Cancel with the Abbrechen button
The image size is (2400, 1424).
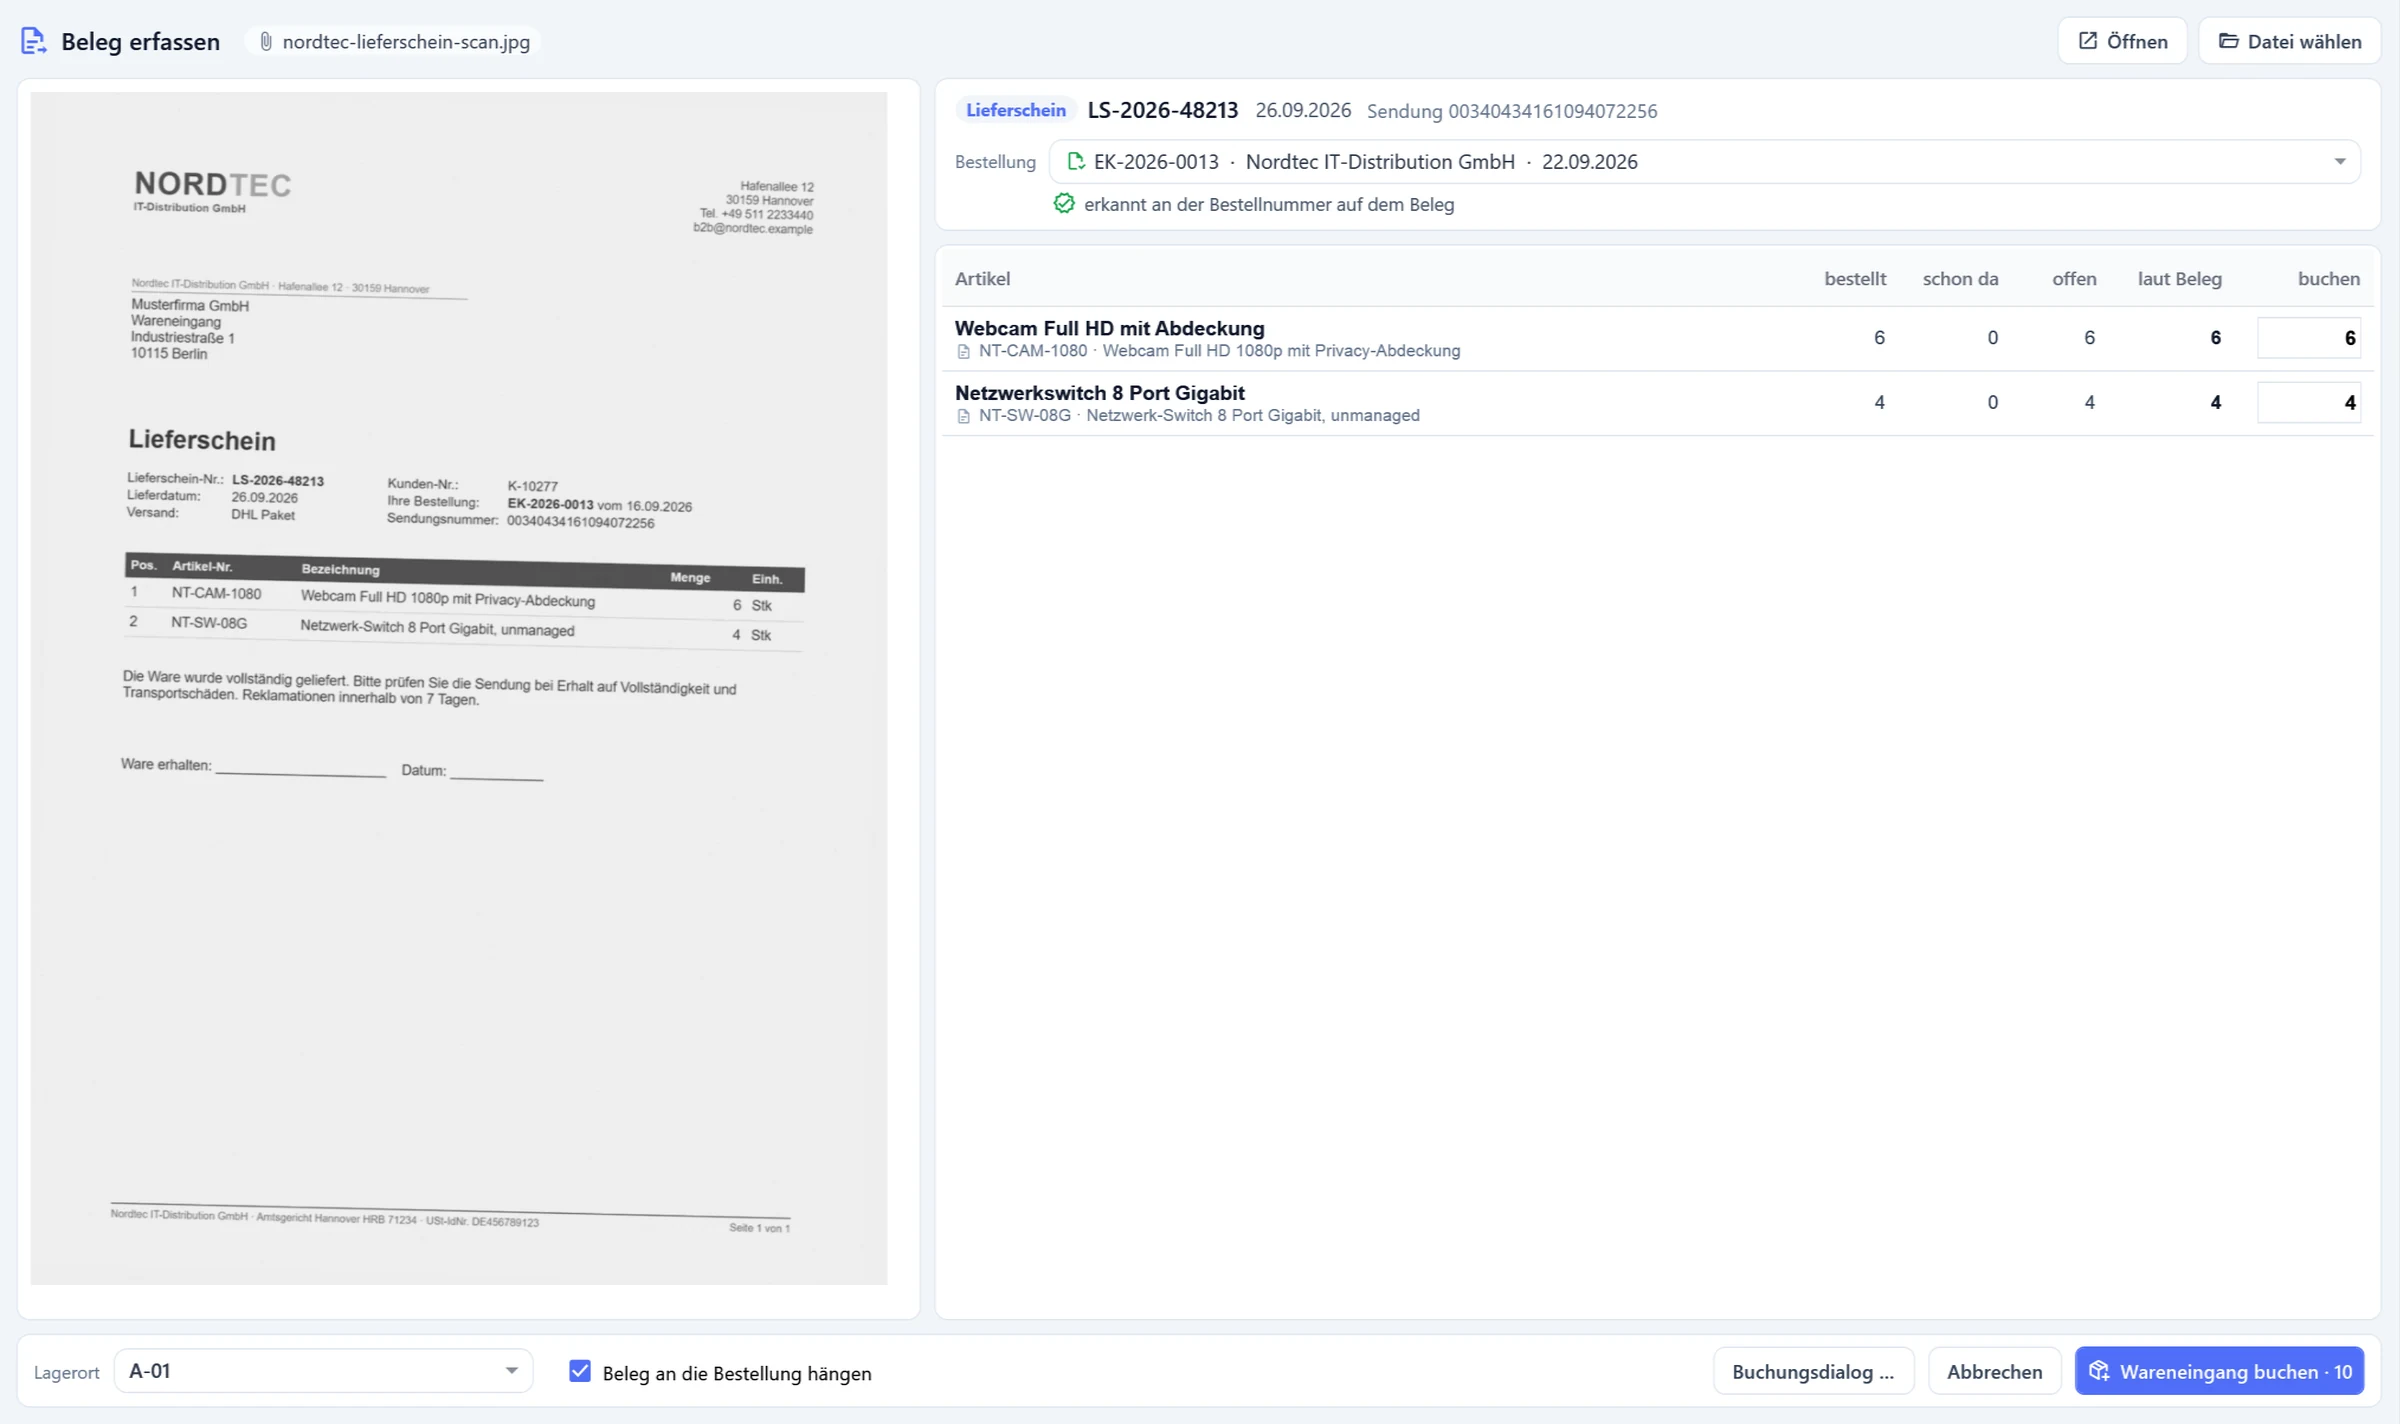[x=1994, y=1371]
